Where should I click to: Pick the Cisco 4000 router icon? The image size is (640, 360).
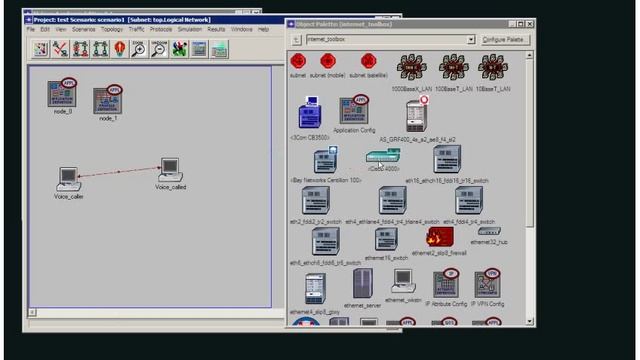(383, 156)
